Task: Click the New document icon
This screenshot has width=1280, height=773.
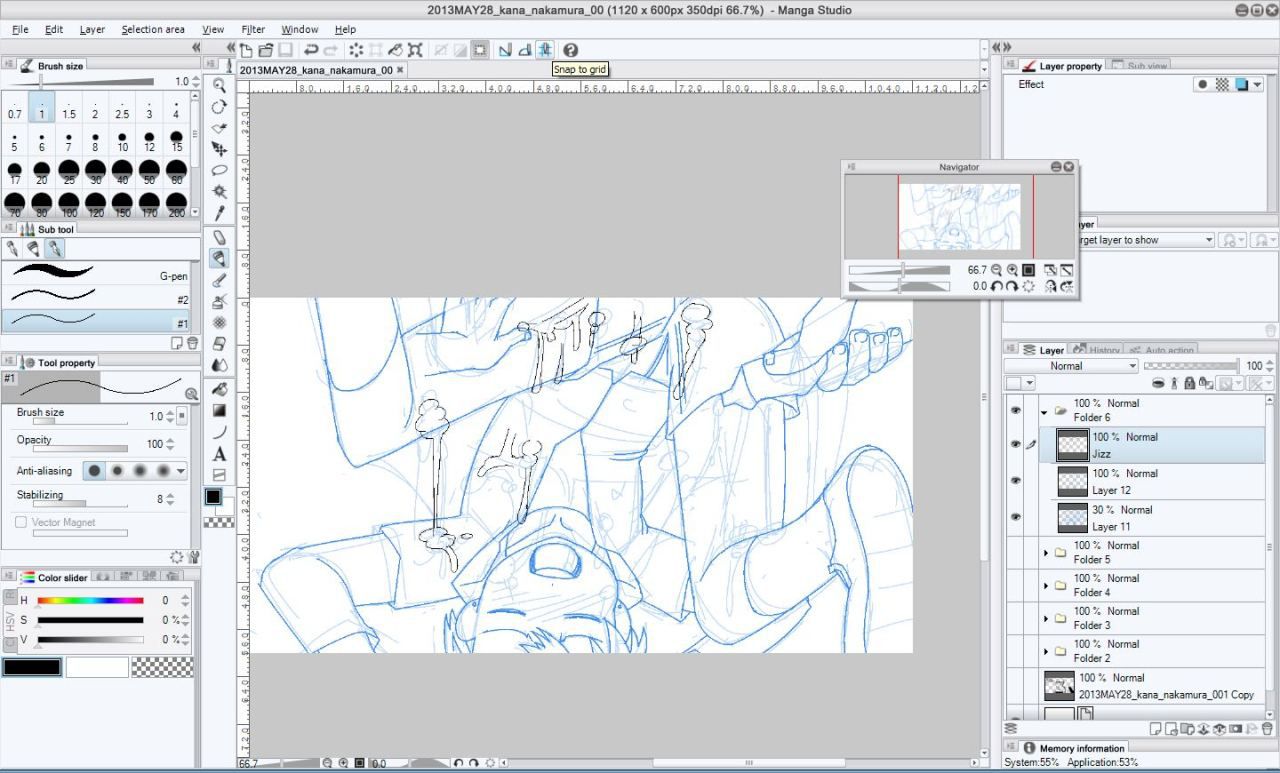Action: click(246, 49)
